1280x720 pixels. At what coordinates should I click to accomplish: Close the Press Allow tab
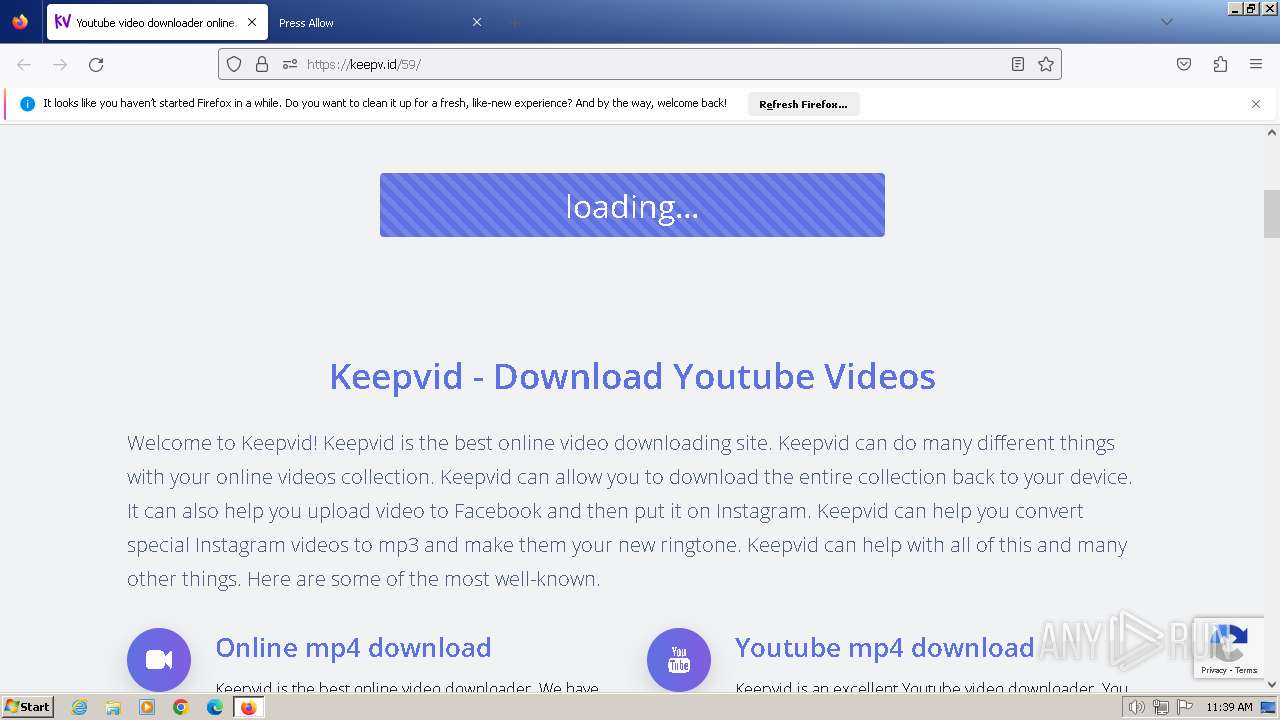pyautogui.click(x=477, y=22)
